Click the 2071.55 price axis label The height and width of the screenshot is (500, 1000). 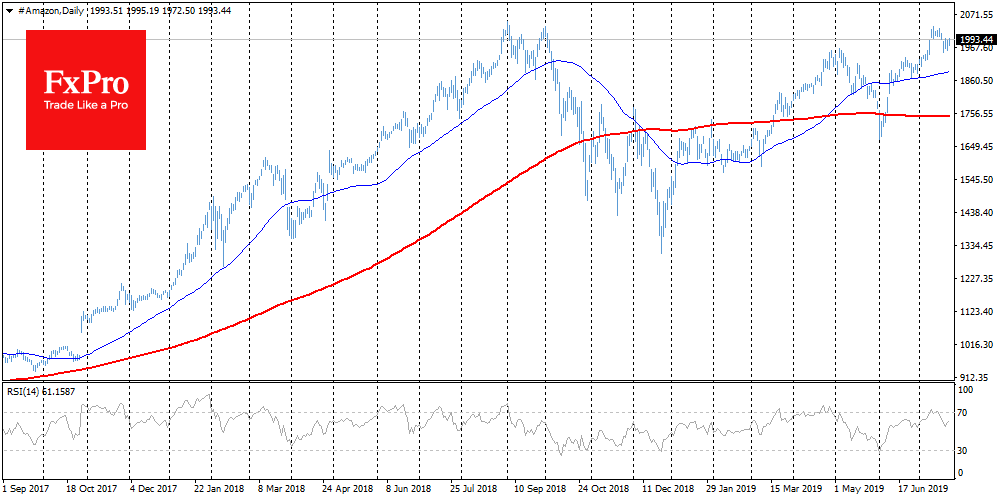(976, 16)
